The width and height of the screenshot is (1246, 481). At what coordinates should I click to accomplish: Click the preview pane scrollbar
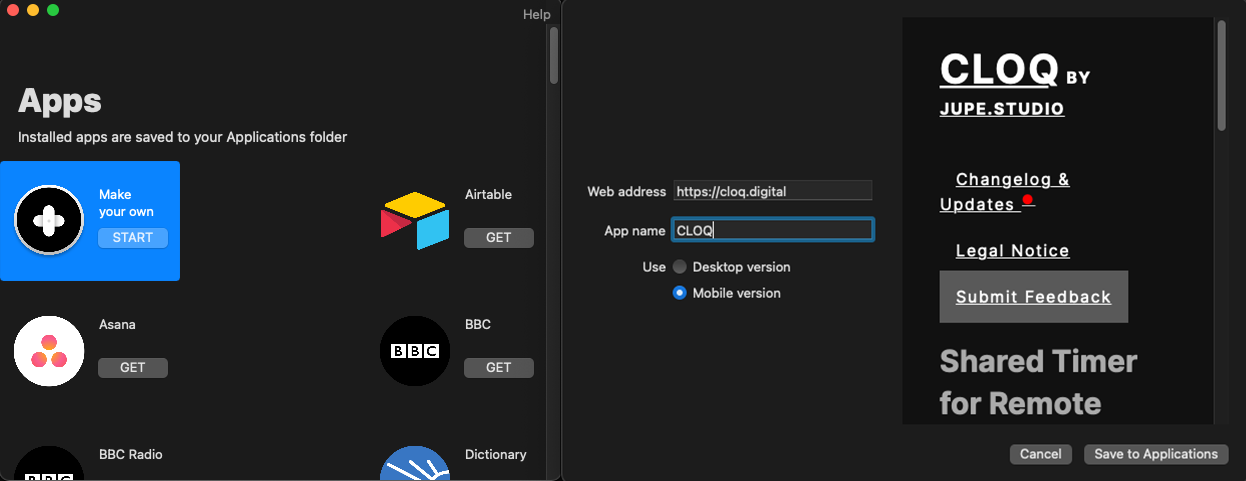pyautogui.click(x=1221, y=75)
